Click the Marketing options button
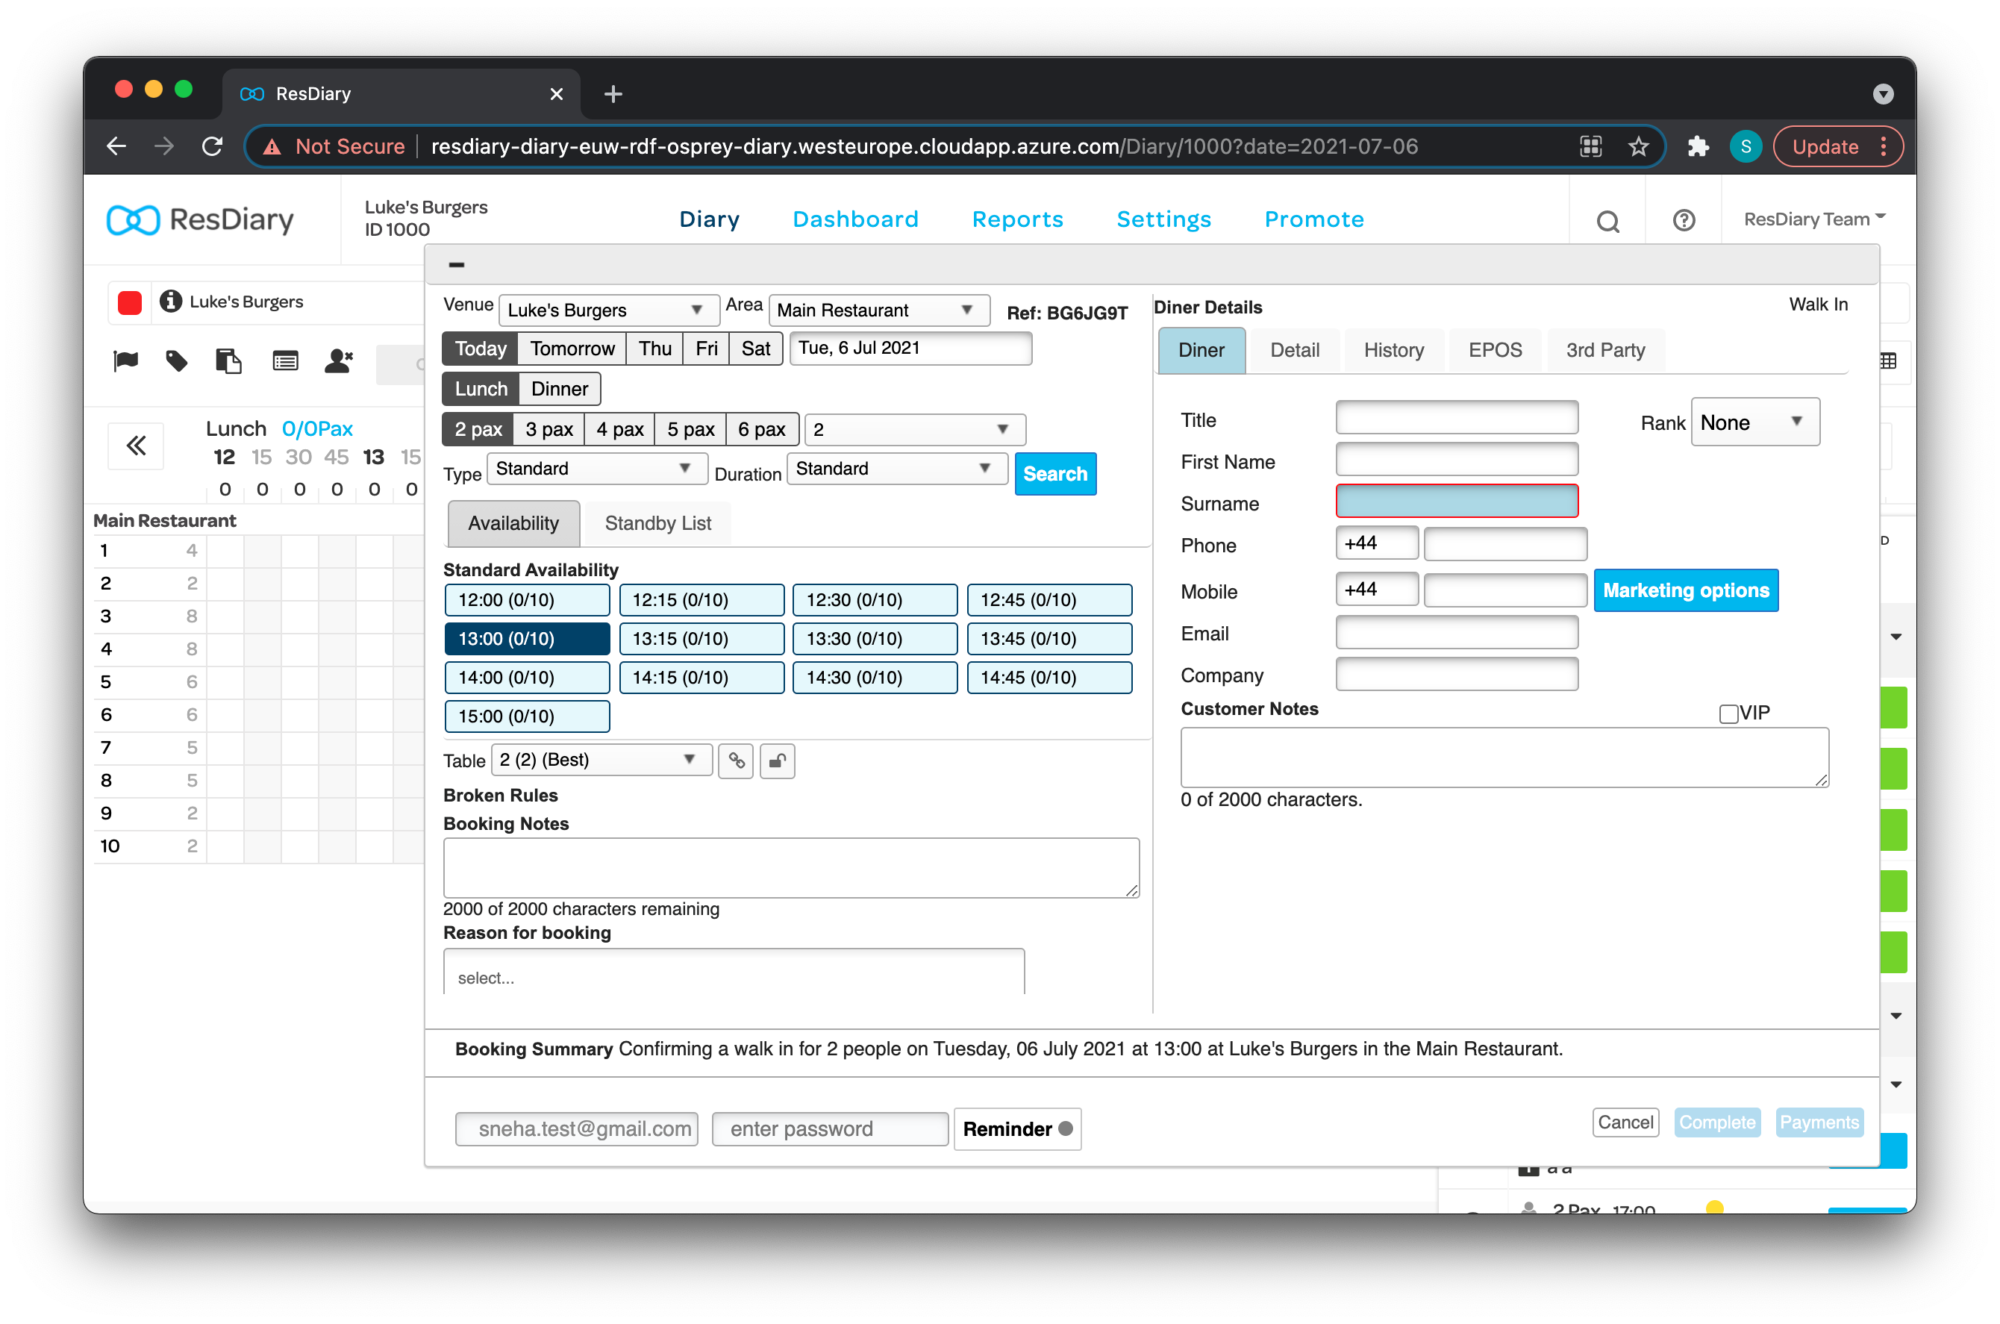Viewport: 2000px width, 1324px height. coord(1685,590)
